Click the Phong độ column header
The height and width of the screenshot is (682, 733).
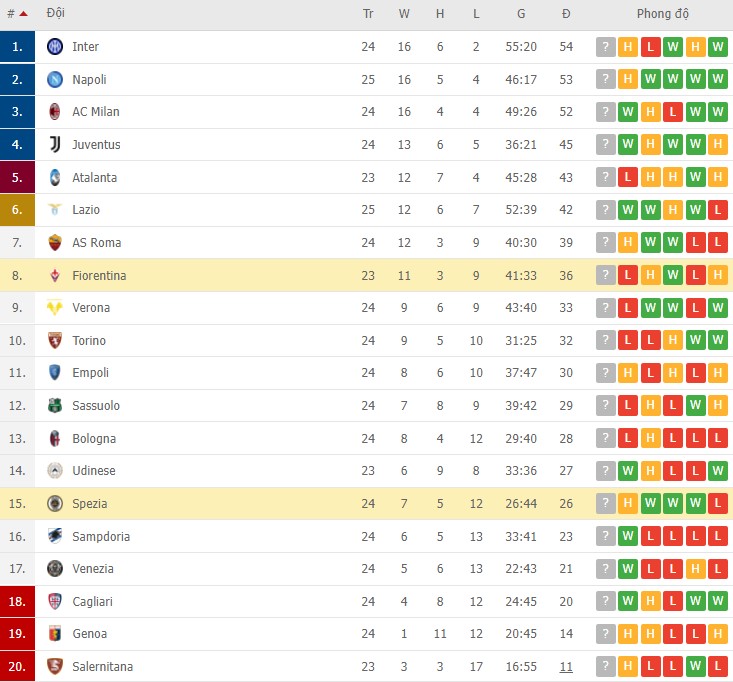coord(662,14)
